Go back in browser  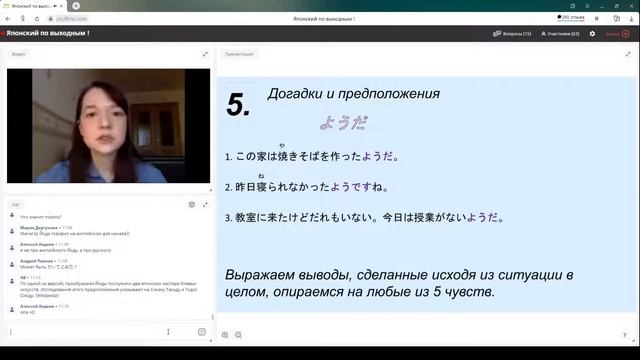pyautogui.click(x=8, y=19)
